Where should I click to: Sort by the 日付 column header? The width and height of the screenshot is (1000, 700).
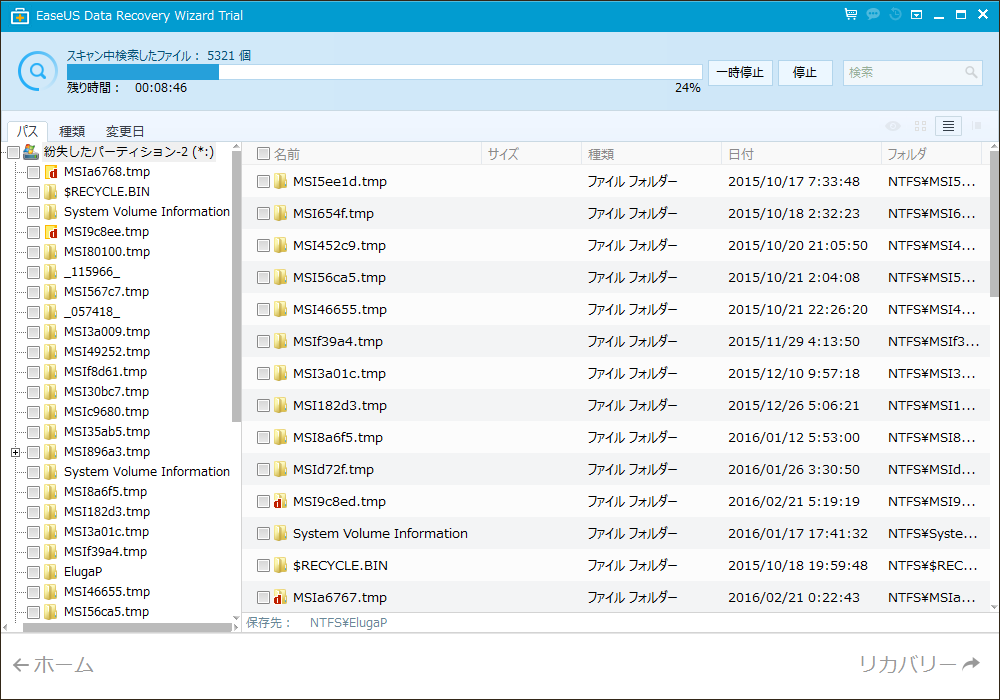point(801,154)
